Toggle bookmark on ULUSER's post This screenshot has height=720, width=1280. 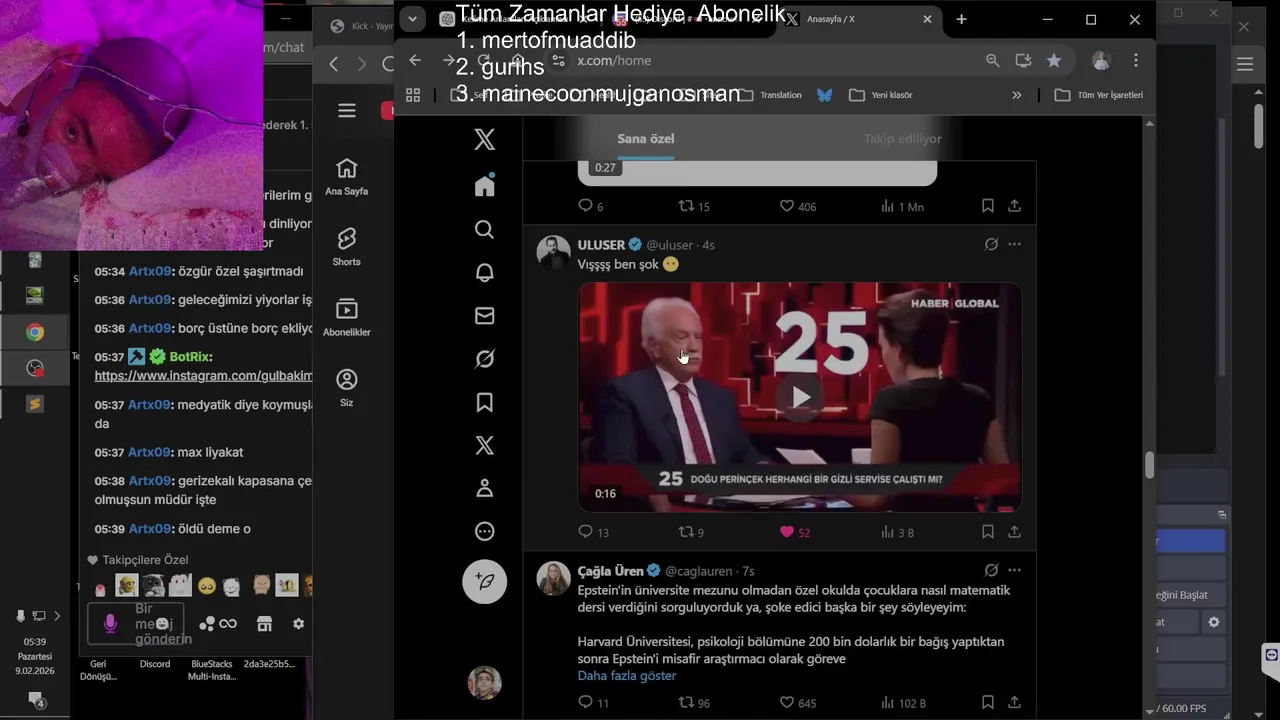(987, 532)
